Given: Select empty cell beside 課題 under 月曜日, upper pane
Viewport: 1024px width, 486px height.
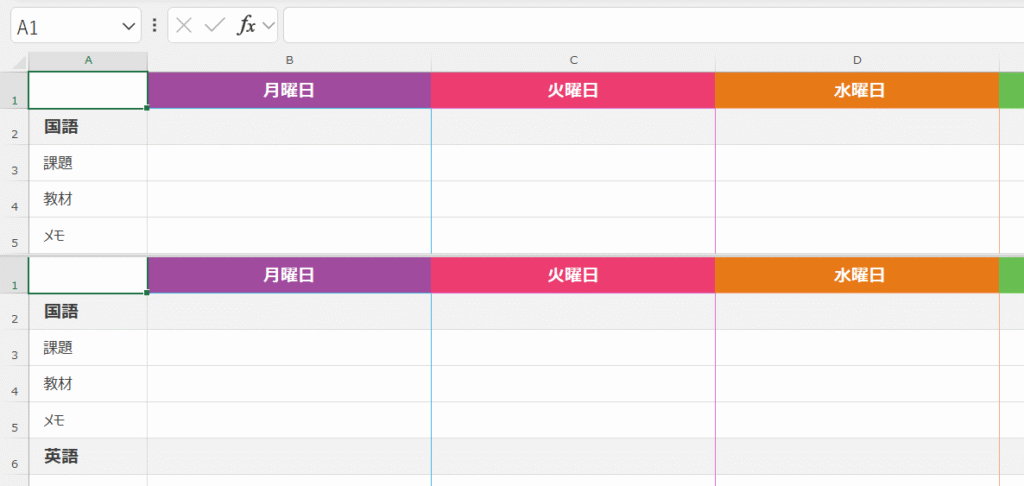Looking at the screenshot, I should click(x=289, y=163).
